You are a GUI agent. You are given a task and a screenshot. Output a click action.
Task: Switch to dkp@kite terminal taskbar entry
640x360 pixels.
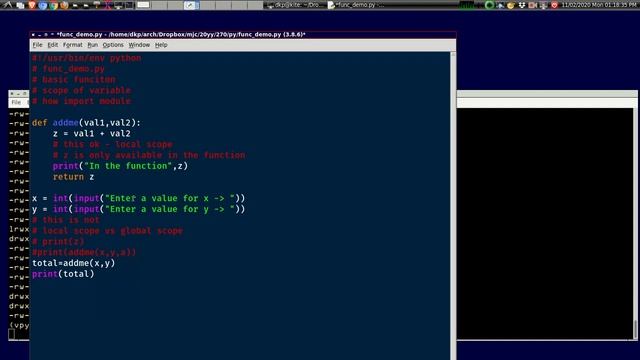(x=295, y=5)
